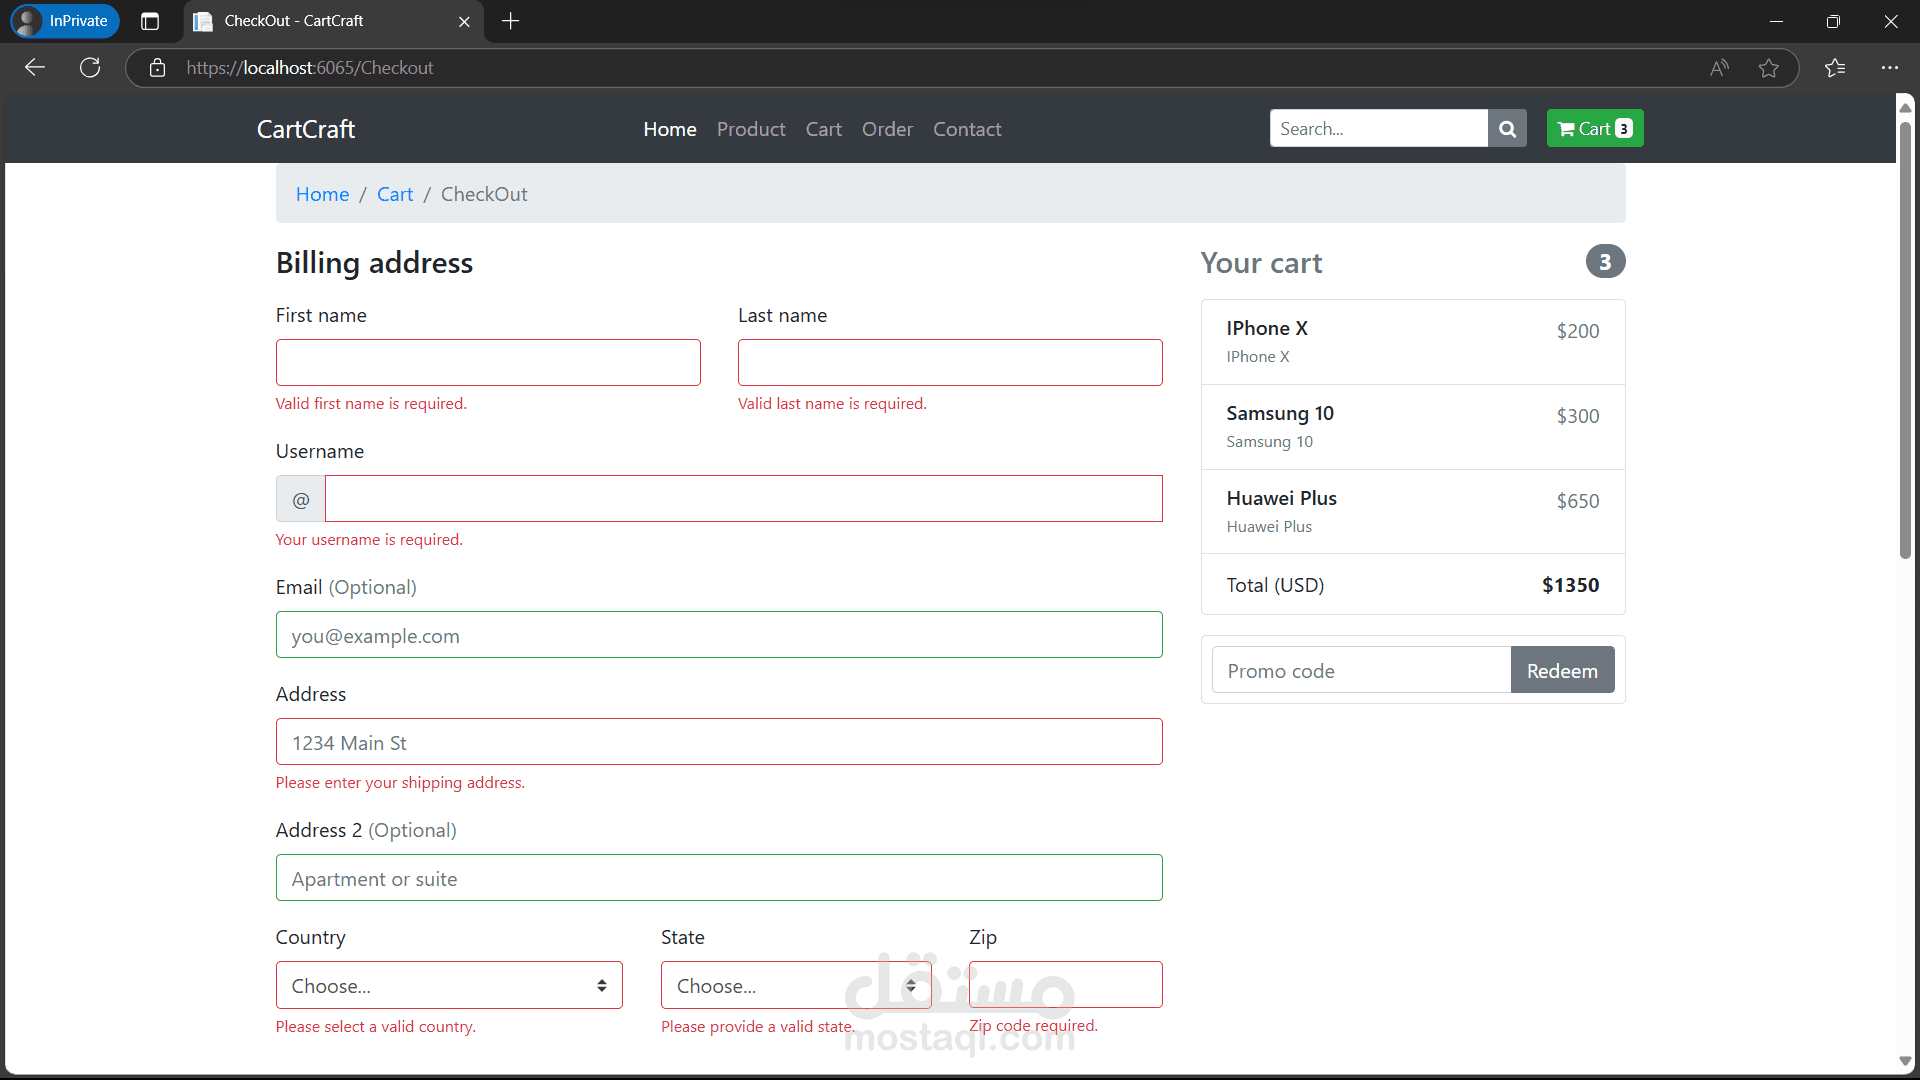Focus the First name input field

click(488, 363)
